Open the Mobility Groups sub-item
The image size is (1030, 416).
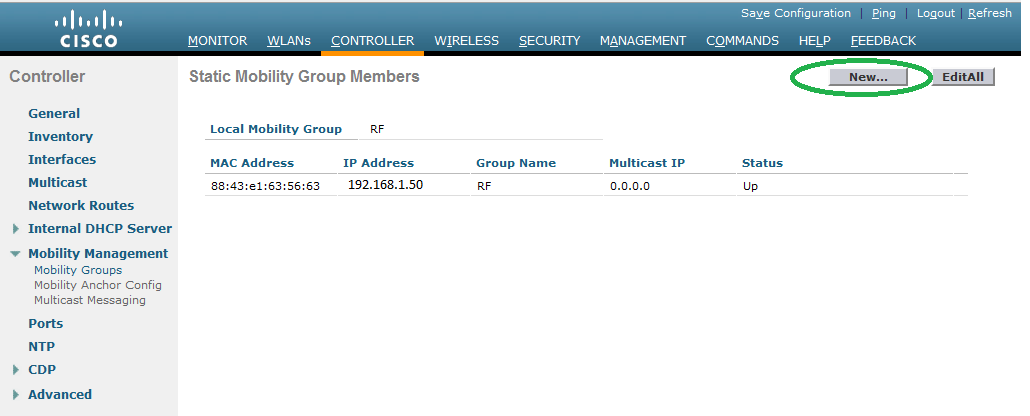pos(78,270)
